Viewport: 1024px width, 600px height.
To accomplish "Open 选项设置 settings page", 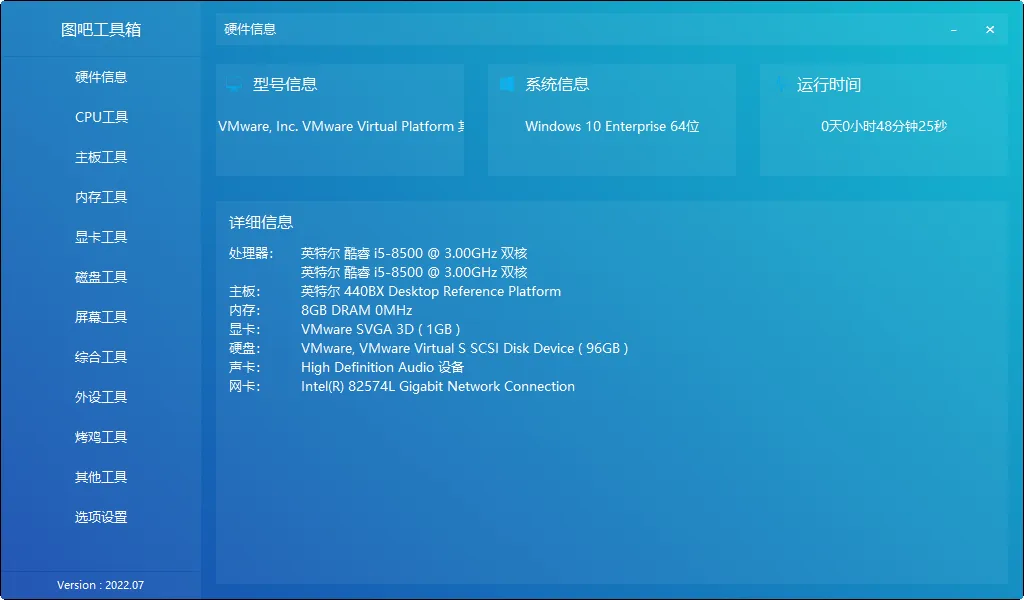I will pos(101,517).
